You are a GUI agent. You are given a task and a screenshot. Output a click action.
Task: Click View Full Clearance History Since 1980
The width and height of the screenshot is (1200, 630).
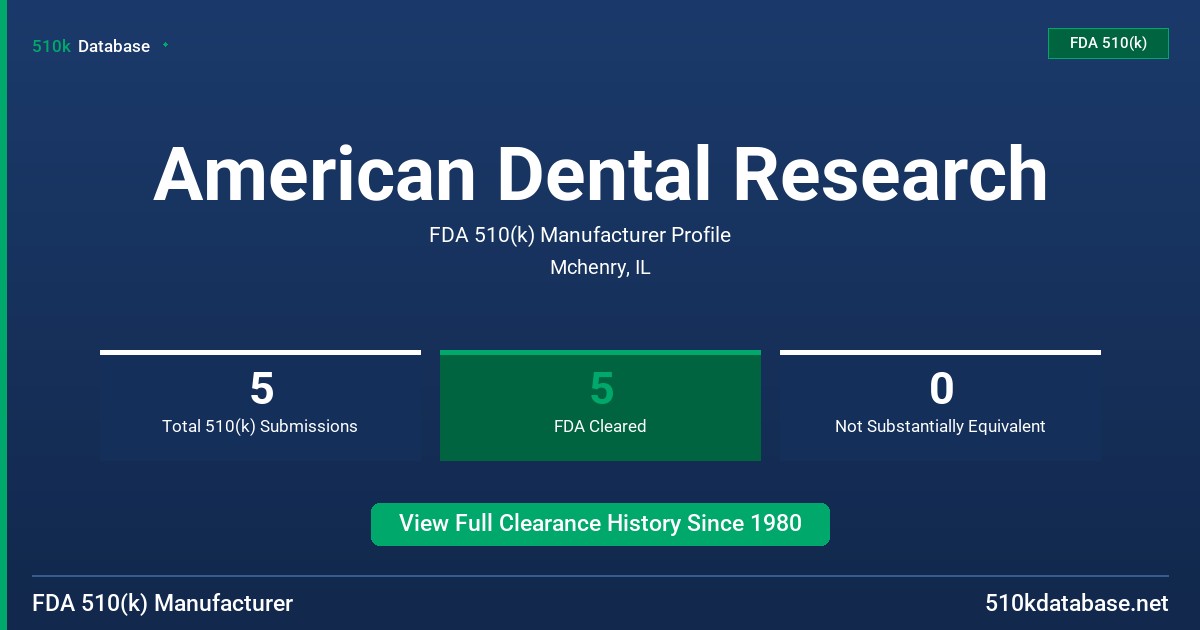click(600, 524)
